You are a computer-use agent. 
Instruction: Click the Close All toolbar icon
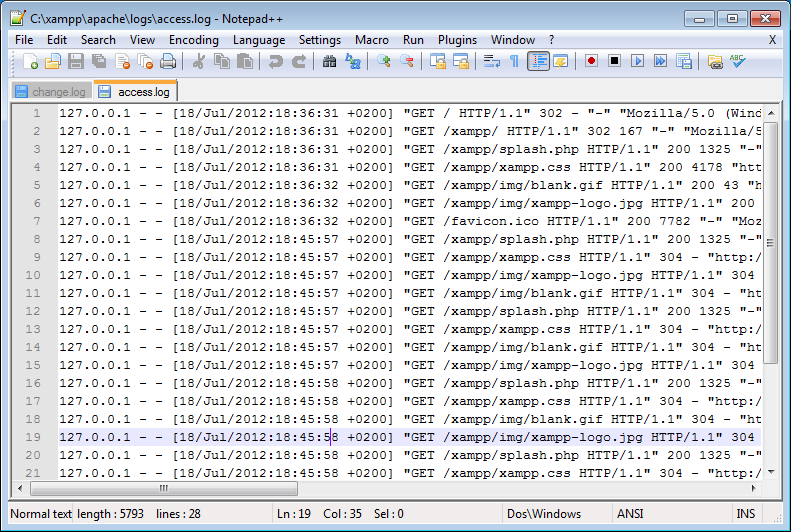point(145,62)
